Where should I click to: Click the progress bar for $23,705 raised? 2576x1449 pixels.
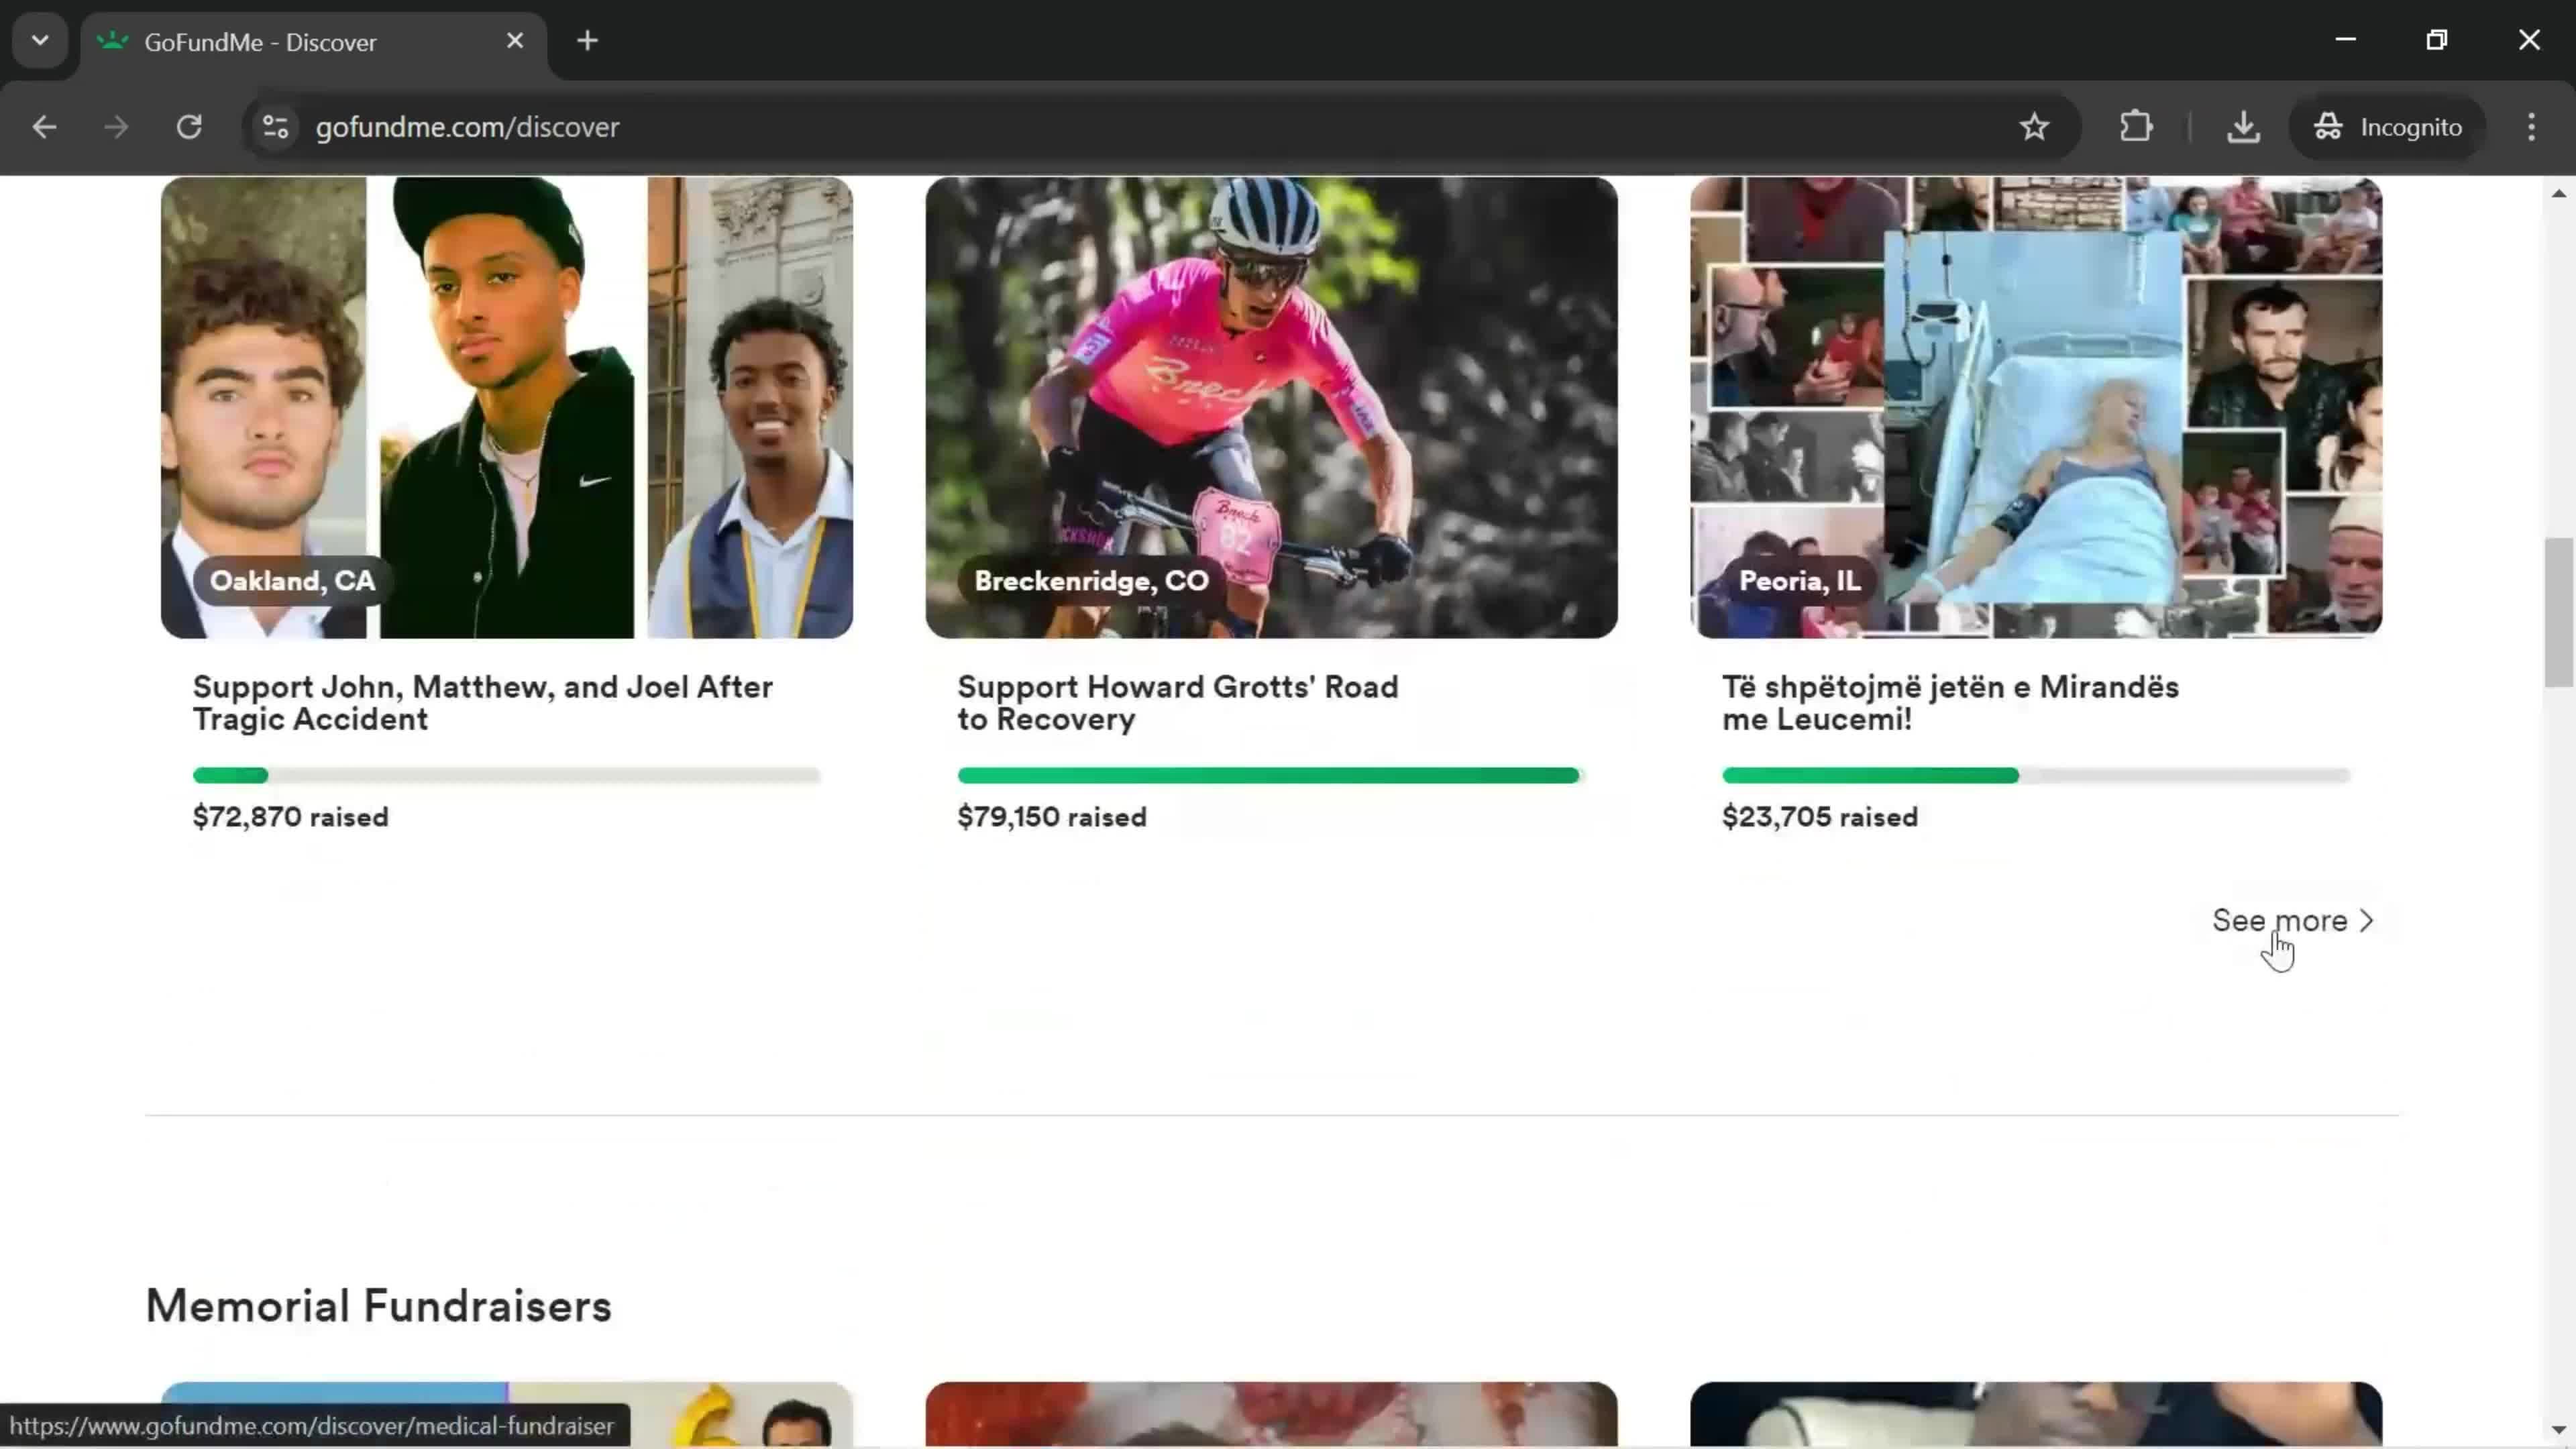pos(2035,775)
